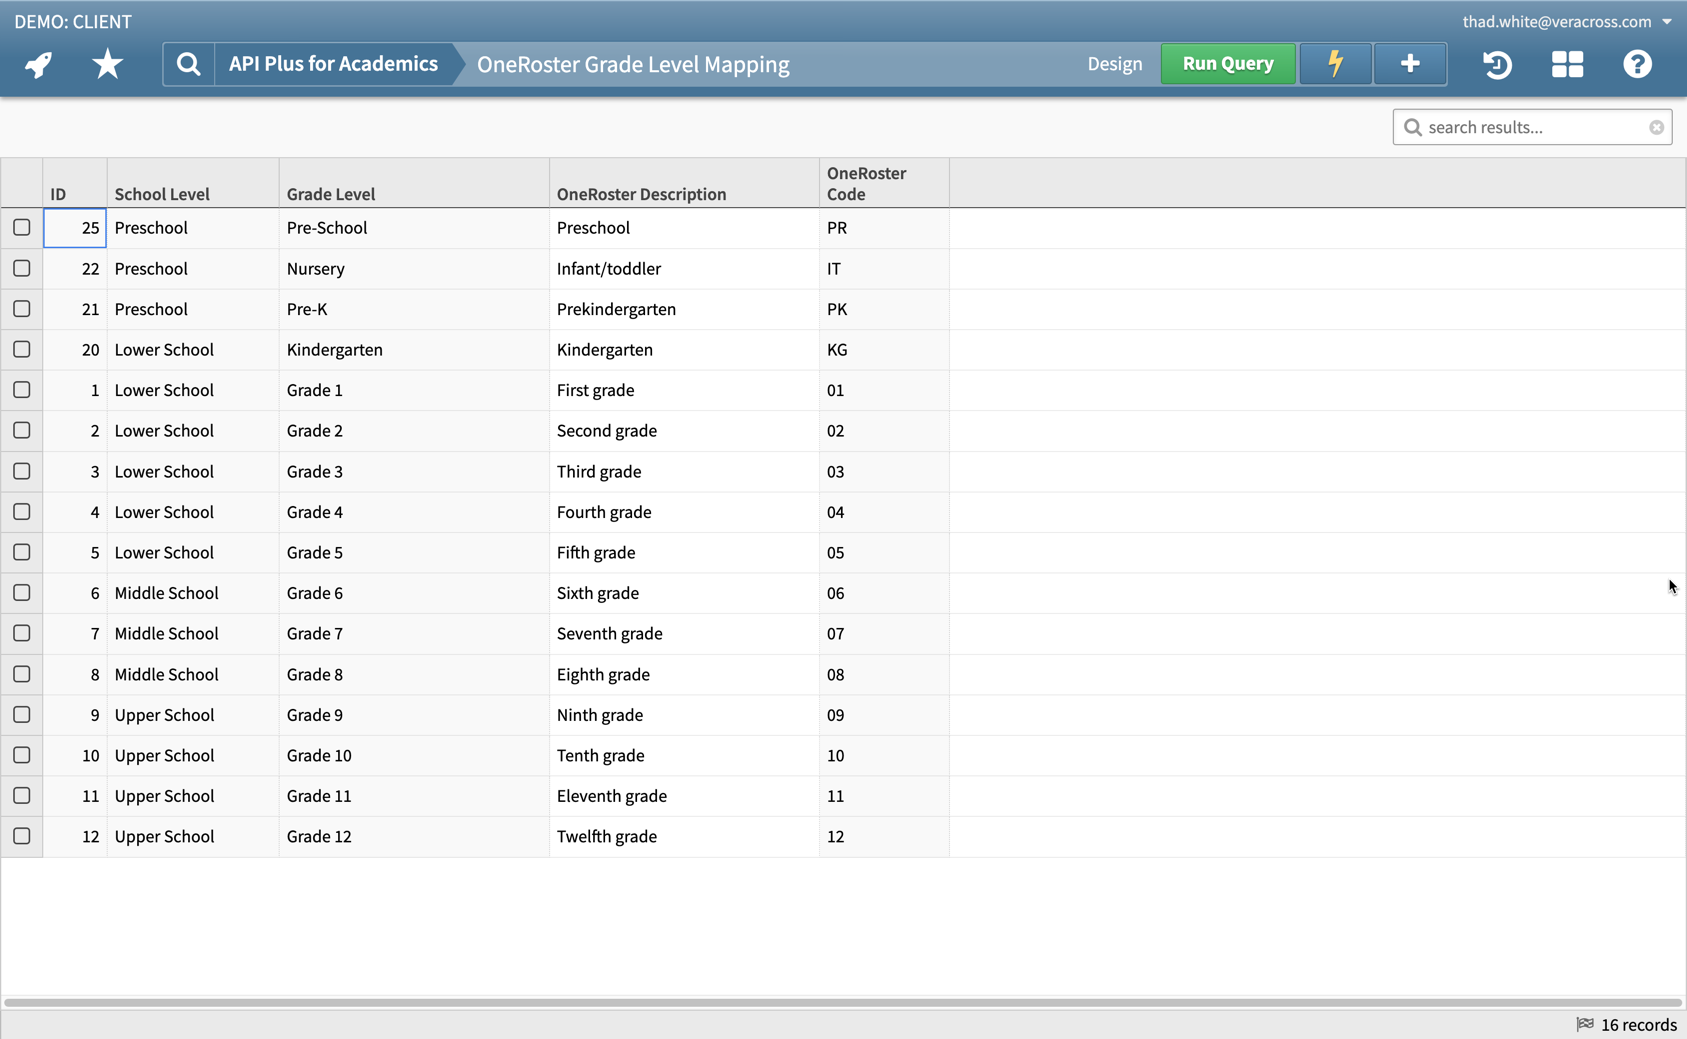Select the checkbox on the Grade 12 row
The width and height of the screenshot is (1687, 1039).
[22, 836]
